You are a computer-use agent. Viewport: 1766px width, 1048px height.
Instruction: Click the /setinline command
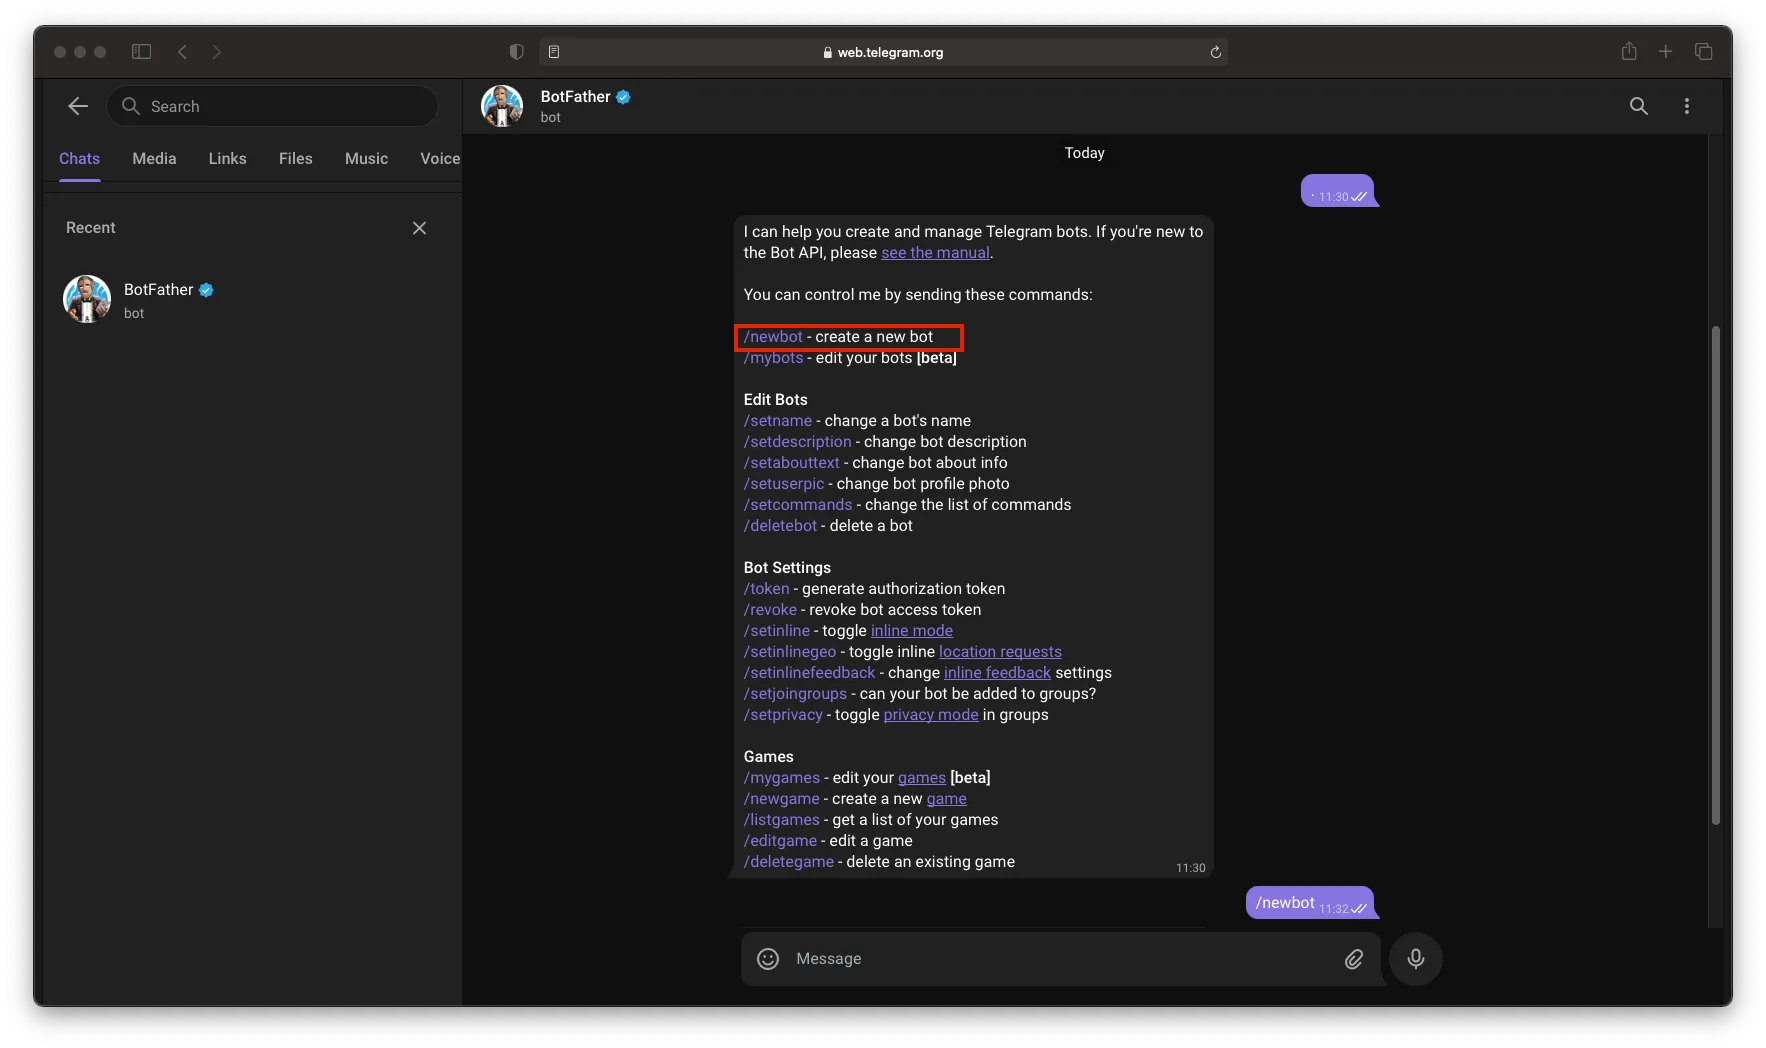coord(777,631)
